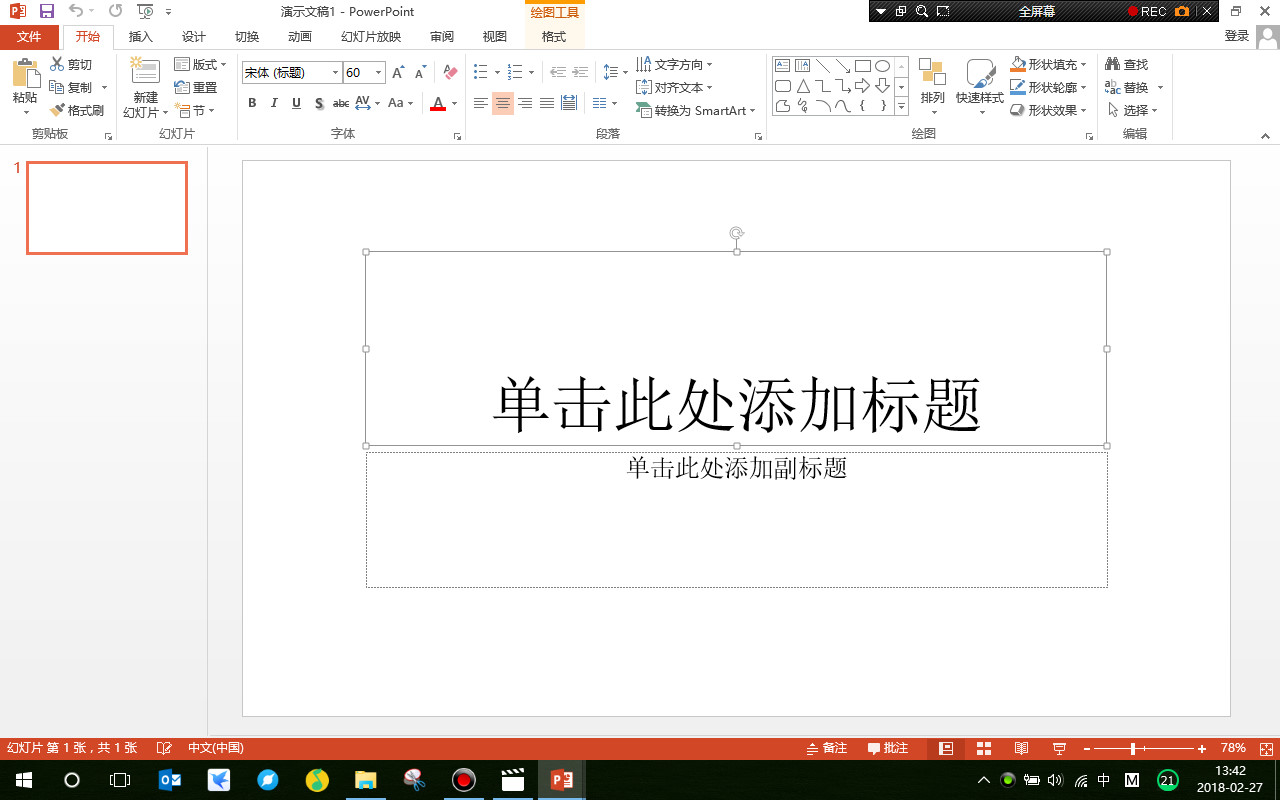Screen dimensions: 1280x800
Task: Open the 文件 (File) menu
Action: pyautogui.click(x=31, y=36)
